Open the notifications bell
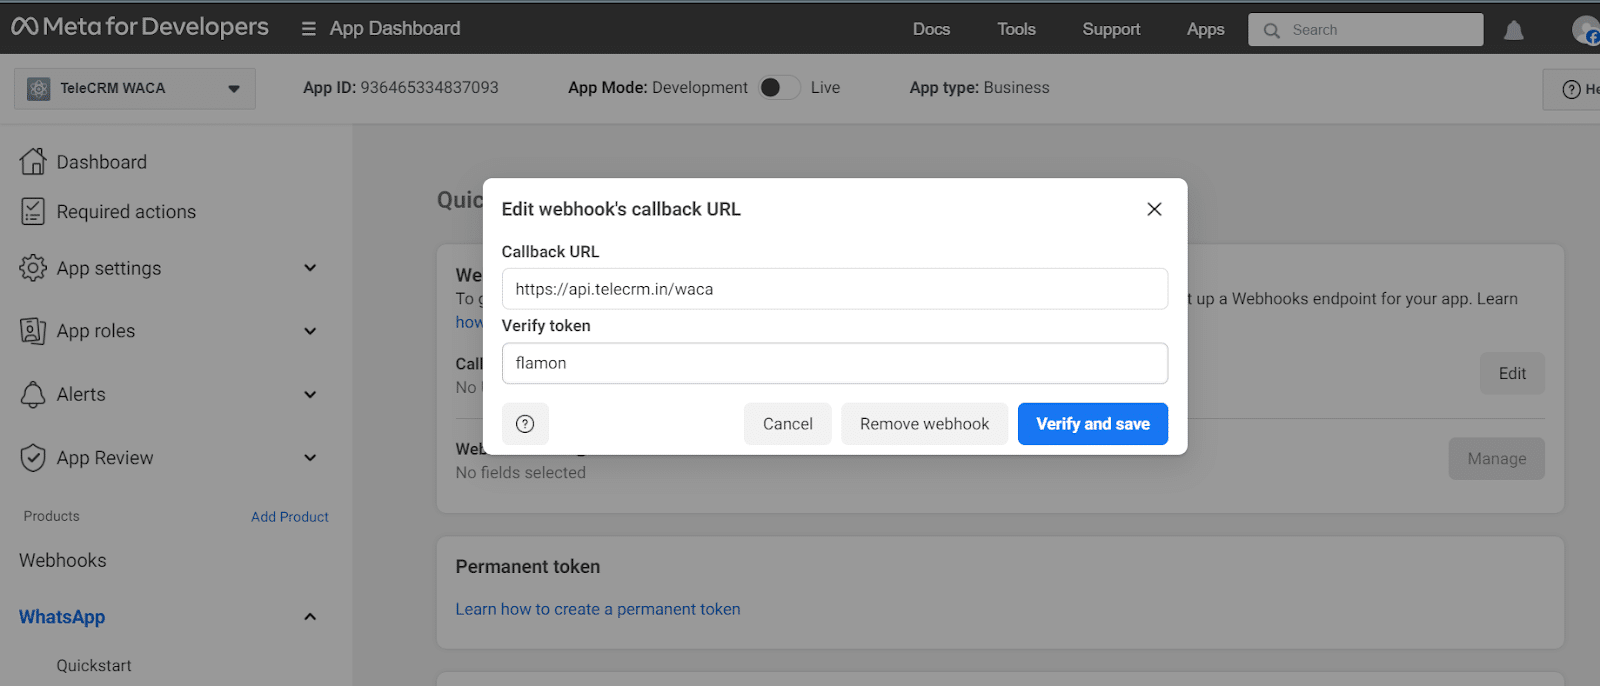The image size is (1600, 686). (x=1513, y=31)
